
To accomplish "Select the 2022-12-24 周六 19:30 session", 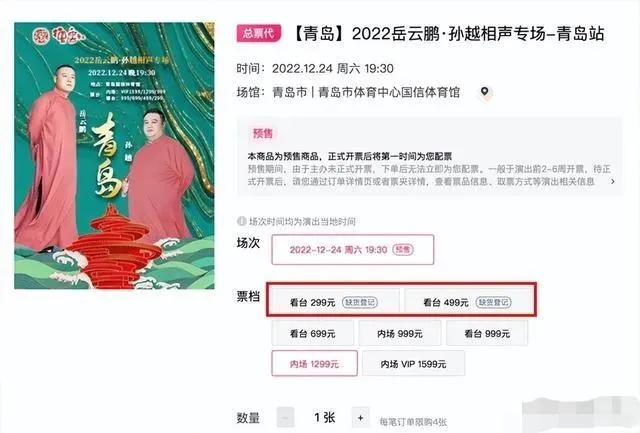I will coord(353,249).
